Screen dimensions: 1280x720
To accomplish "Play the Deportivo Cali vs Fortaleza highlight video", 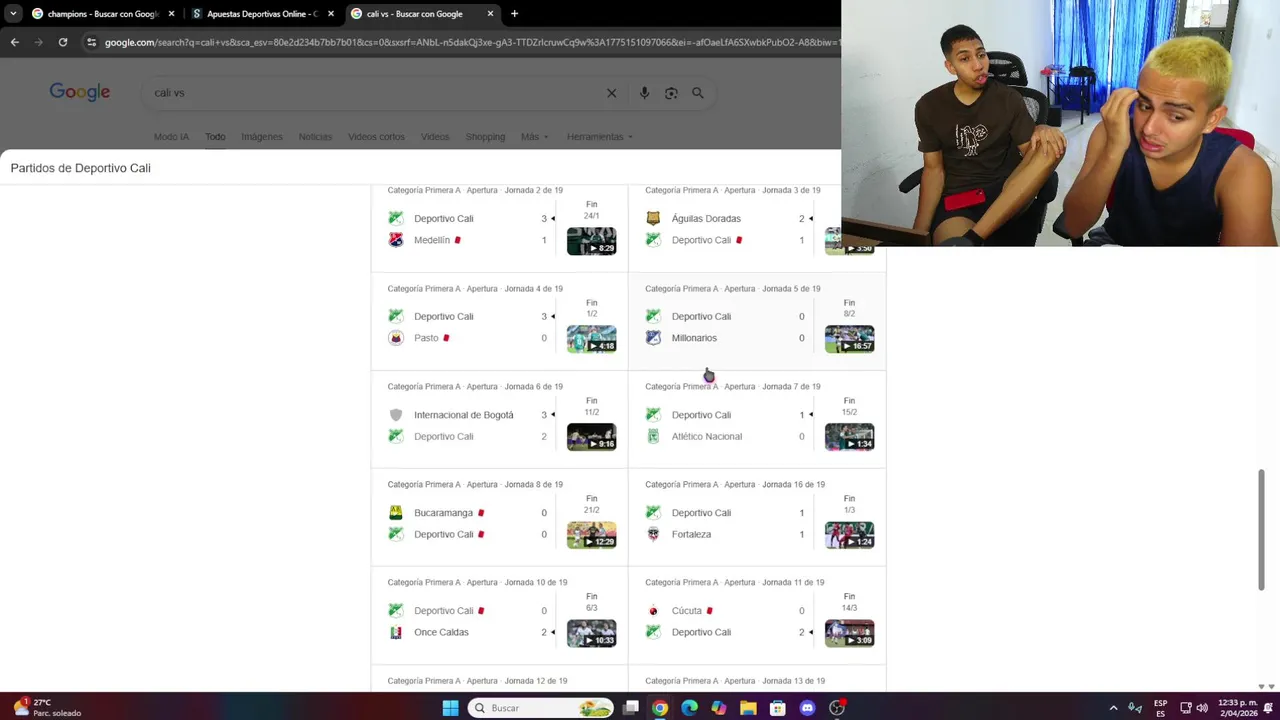I will click(x=849, y=535).
